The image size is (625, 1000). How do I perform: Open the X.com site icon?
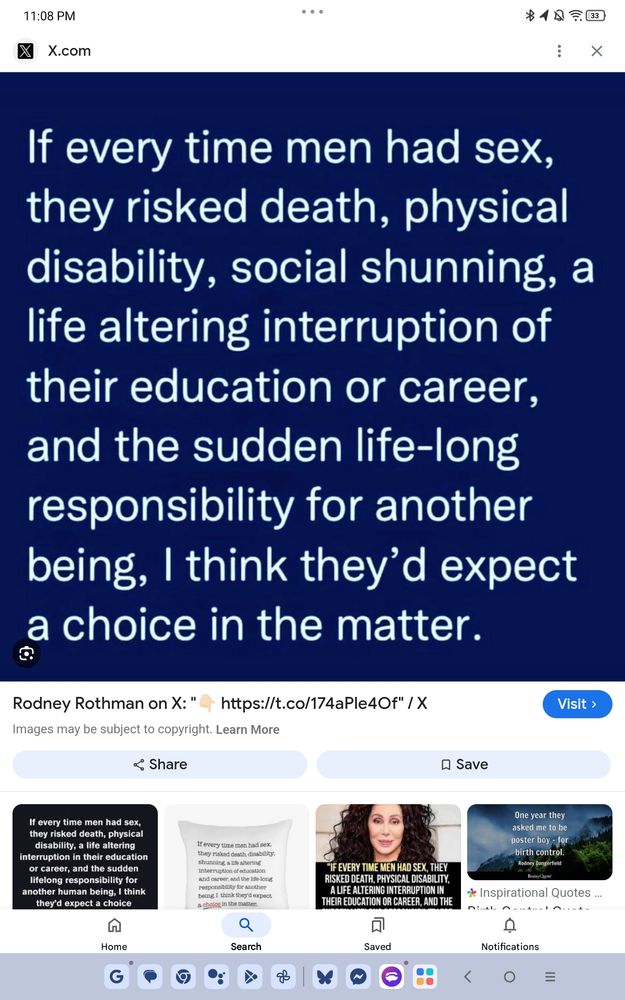pyautogui.click(x=25, y=51)
